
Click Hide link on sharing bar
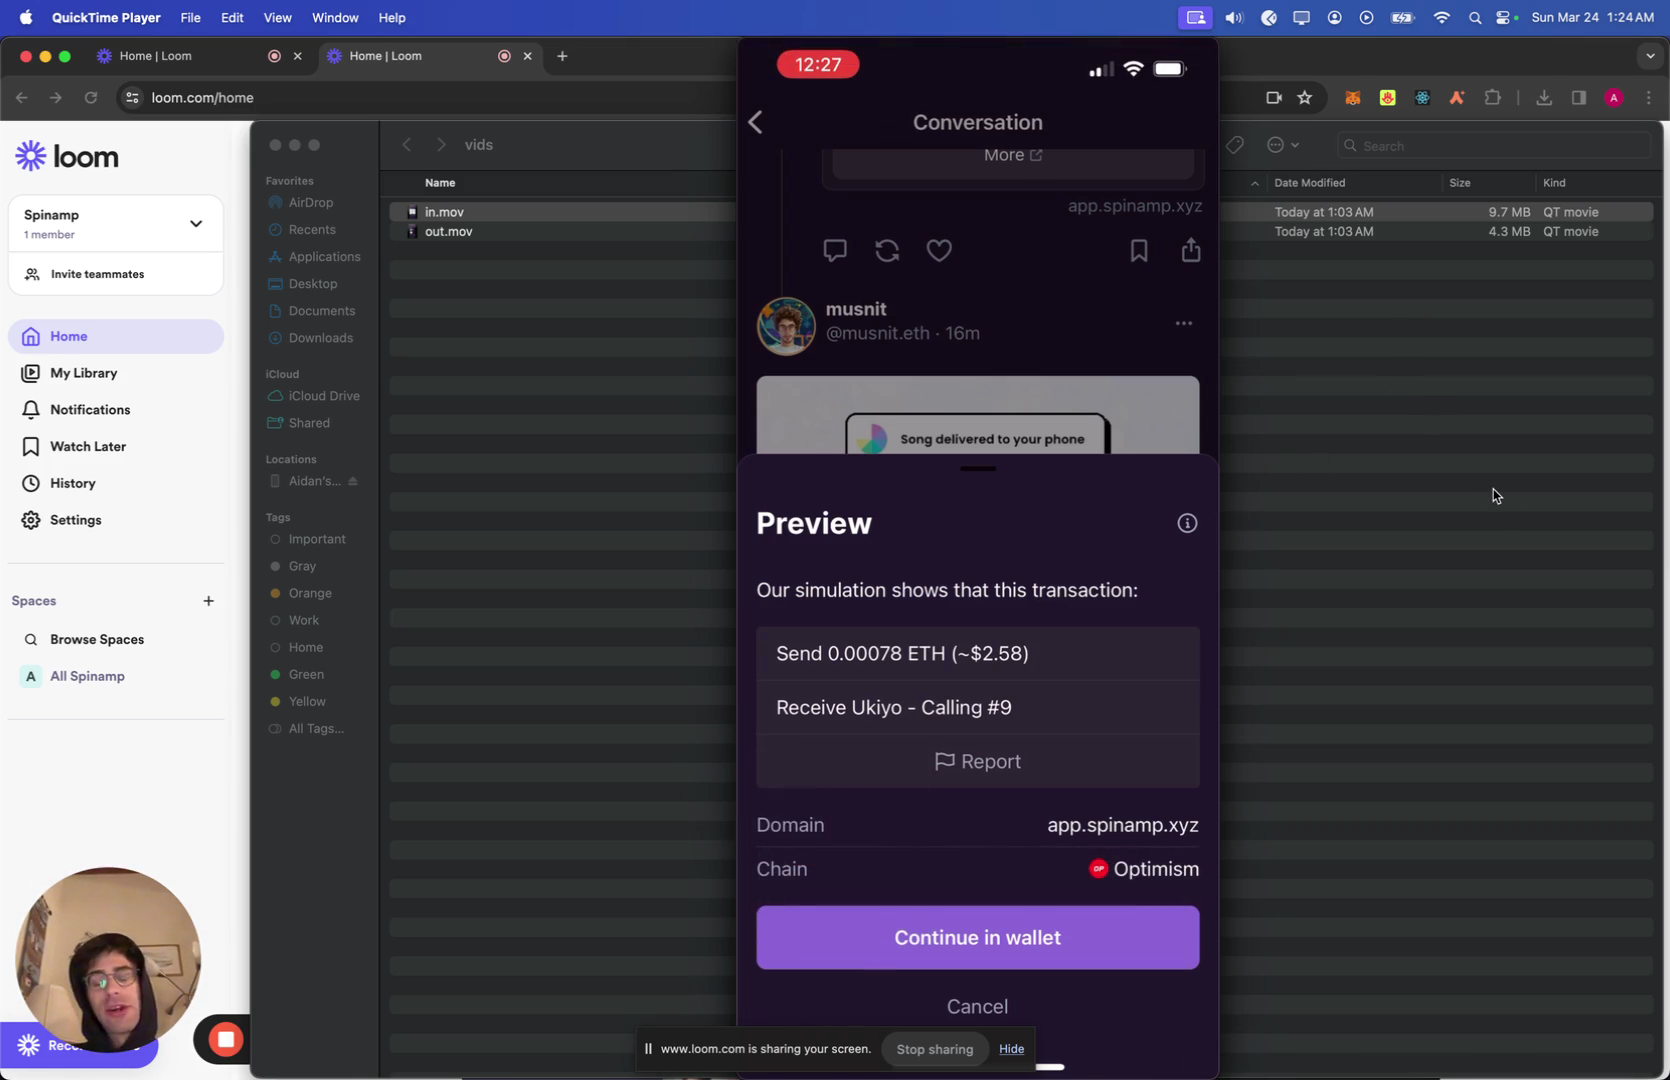(x=1011, y=1049)
